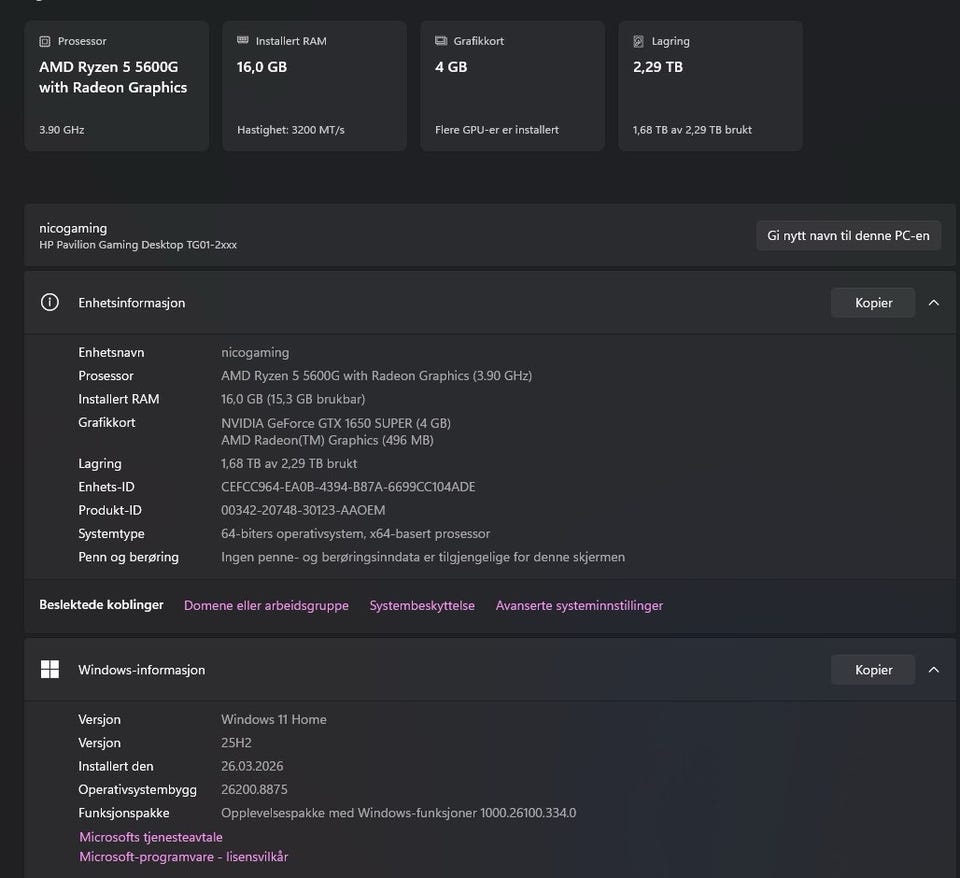Select Systemtype 64-biters operativsystem value

355,533
